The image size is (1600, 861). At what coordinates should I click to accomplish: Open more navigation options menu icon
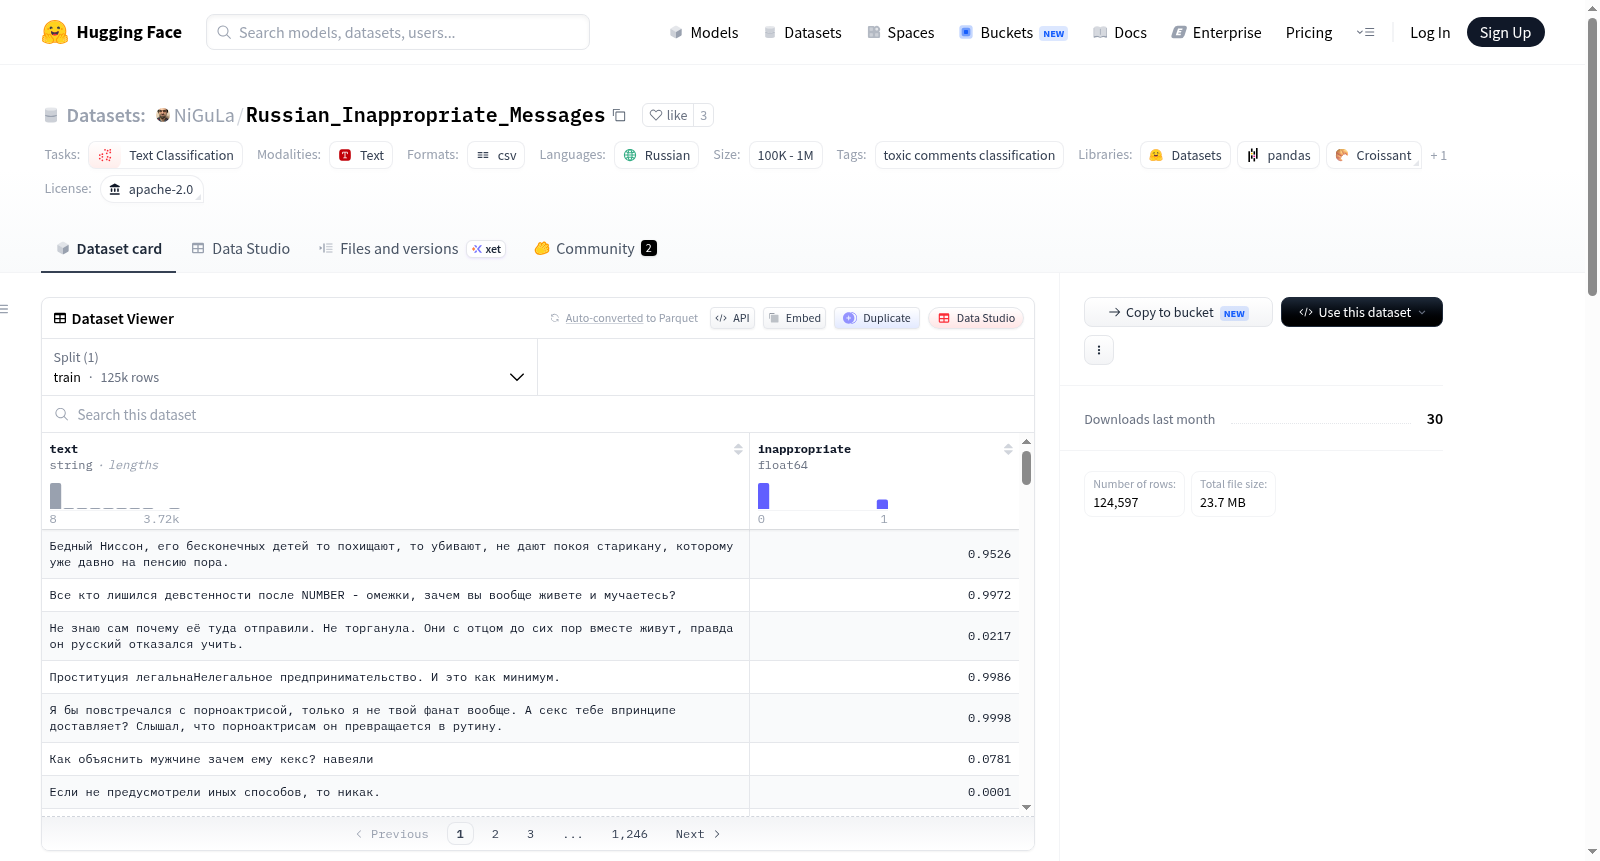[1365, 32]
